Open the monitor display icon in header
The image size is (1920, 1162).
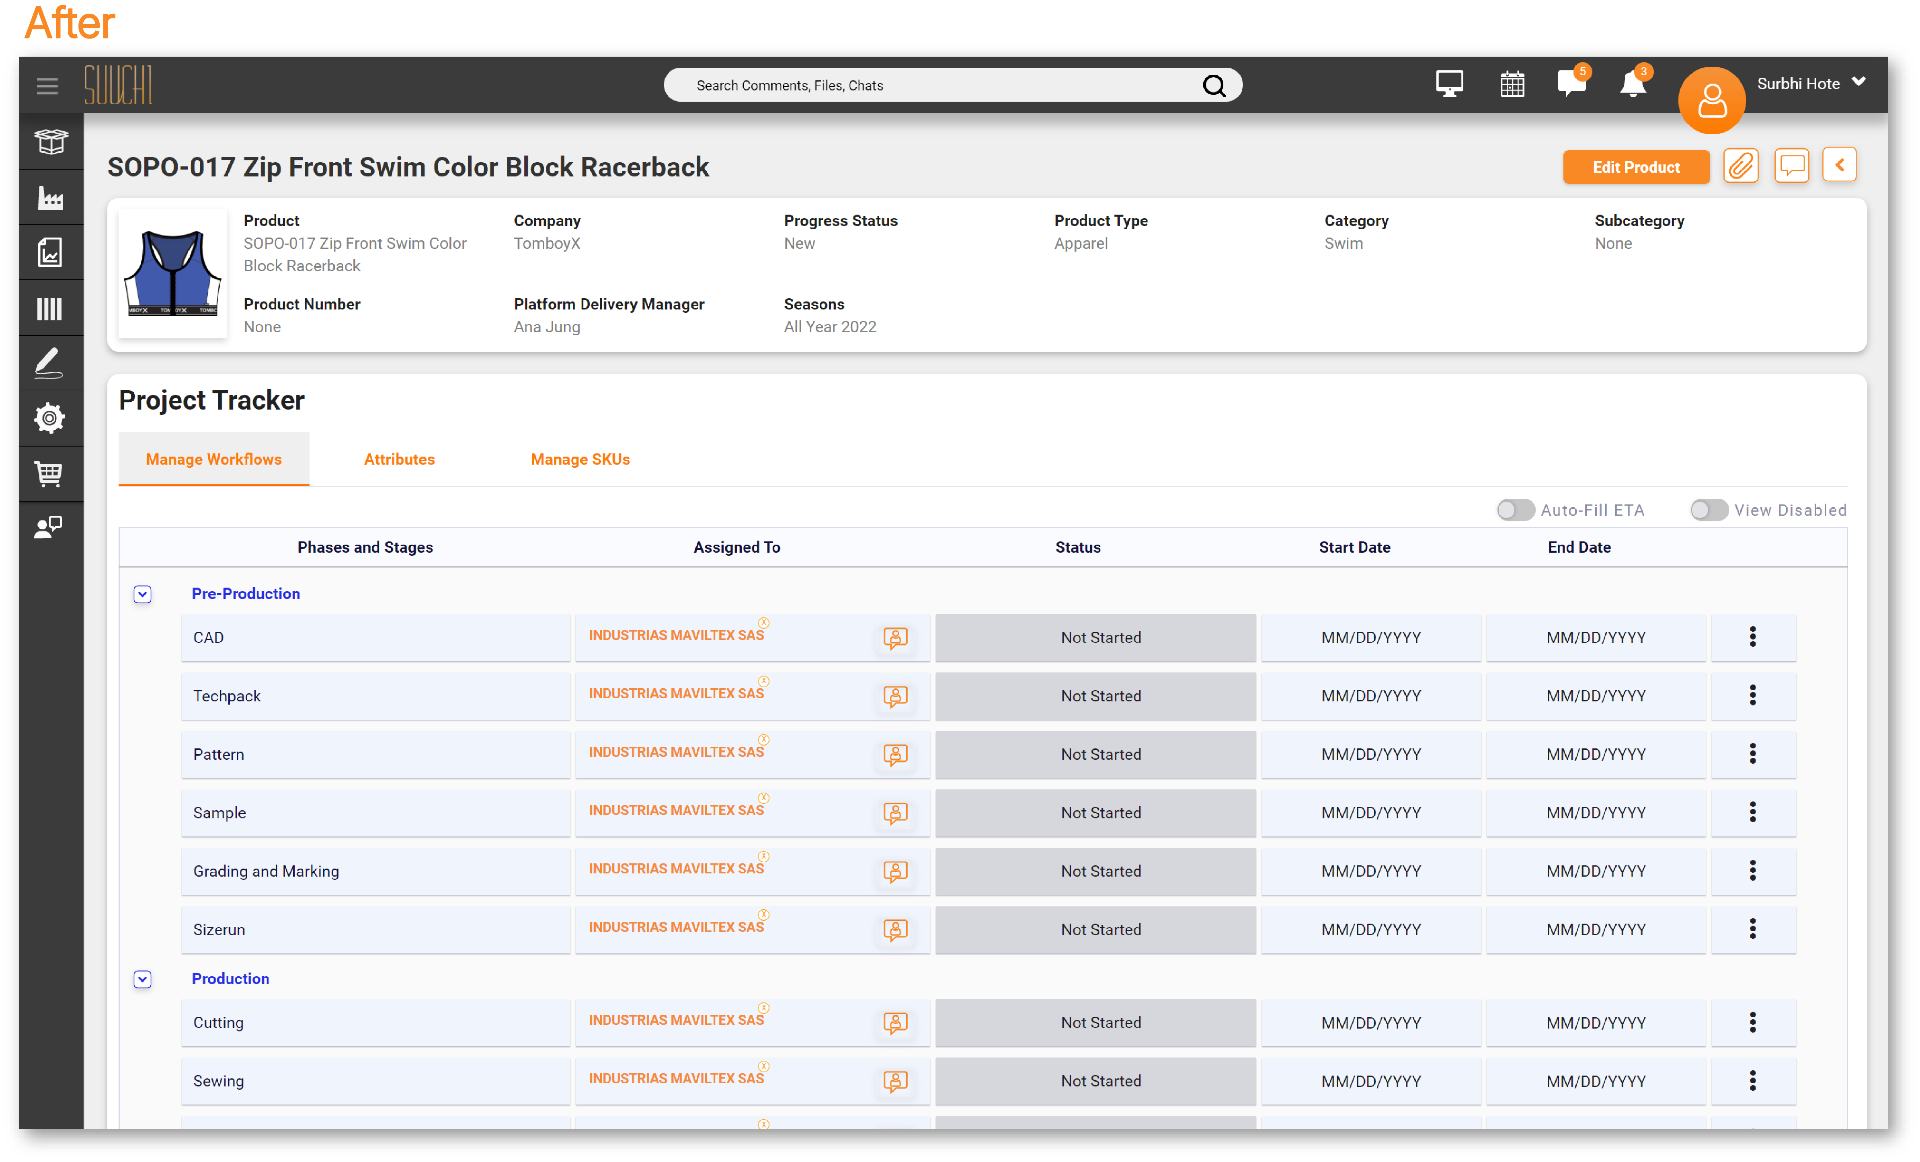point(1449,84)
